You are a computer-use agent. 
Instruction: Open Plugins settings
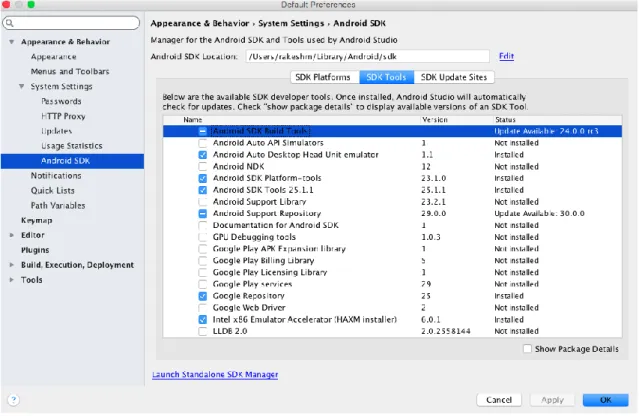pos(35,250)
